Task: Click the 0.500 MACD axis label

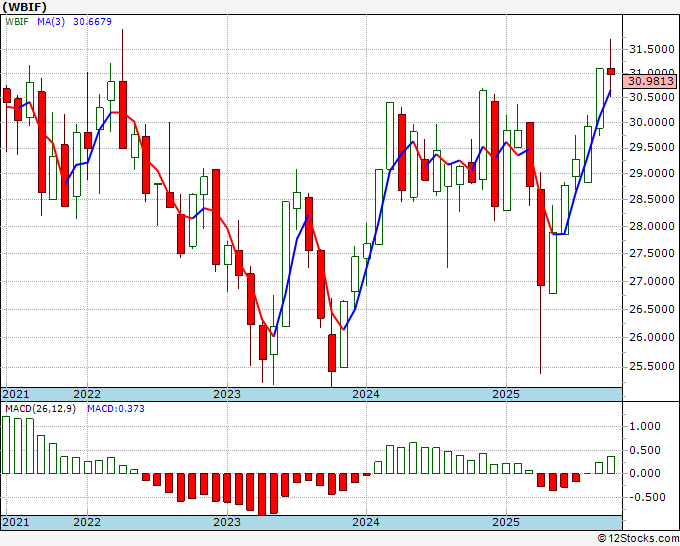Action: click(644, 450)
